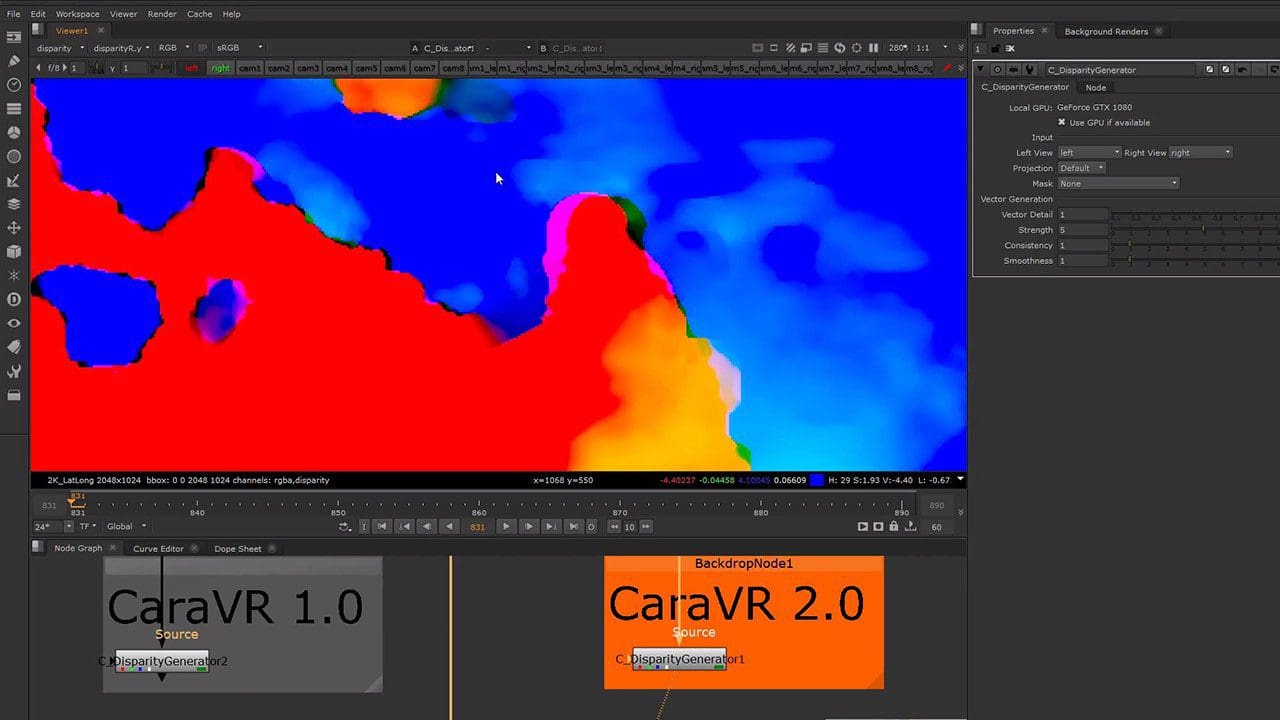Open the Left View dropdown
This screenshot has height=720, width=1280.
click(x=1089, y=153)
